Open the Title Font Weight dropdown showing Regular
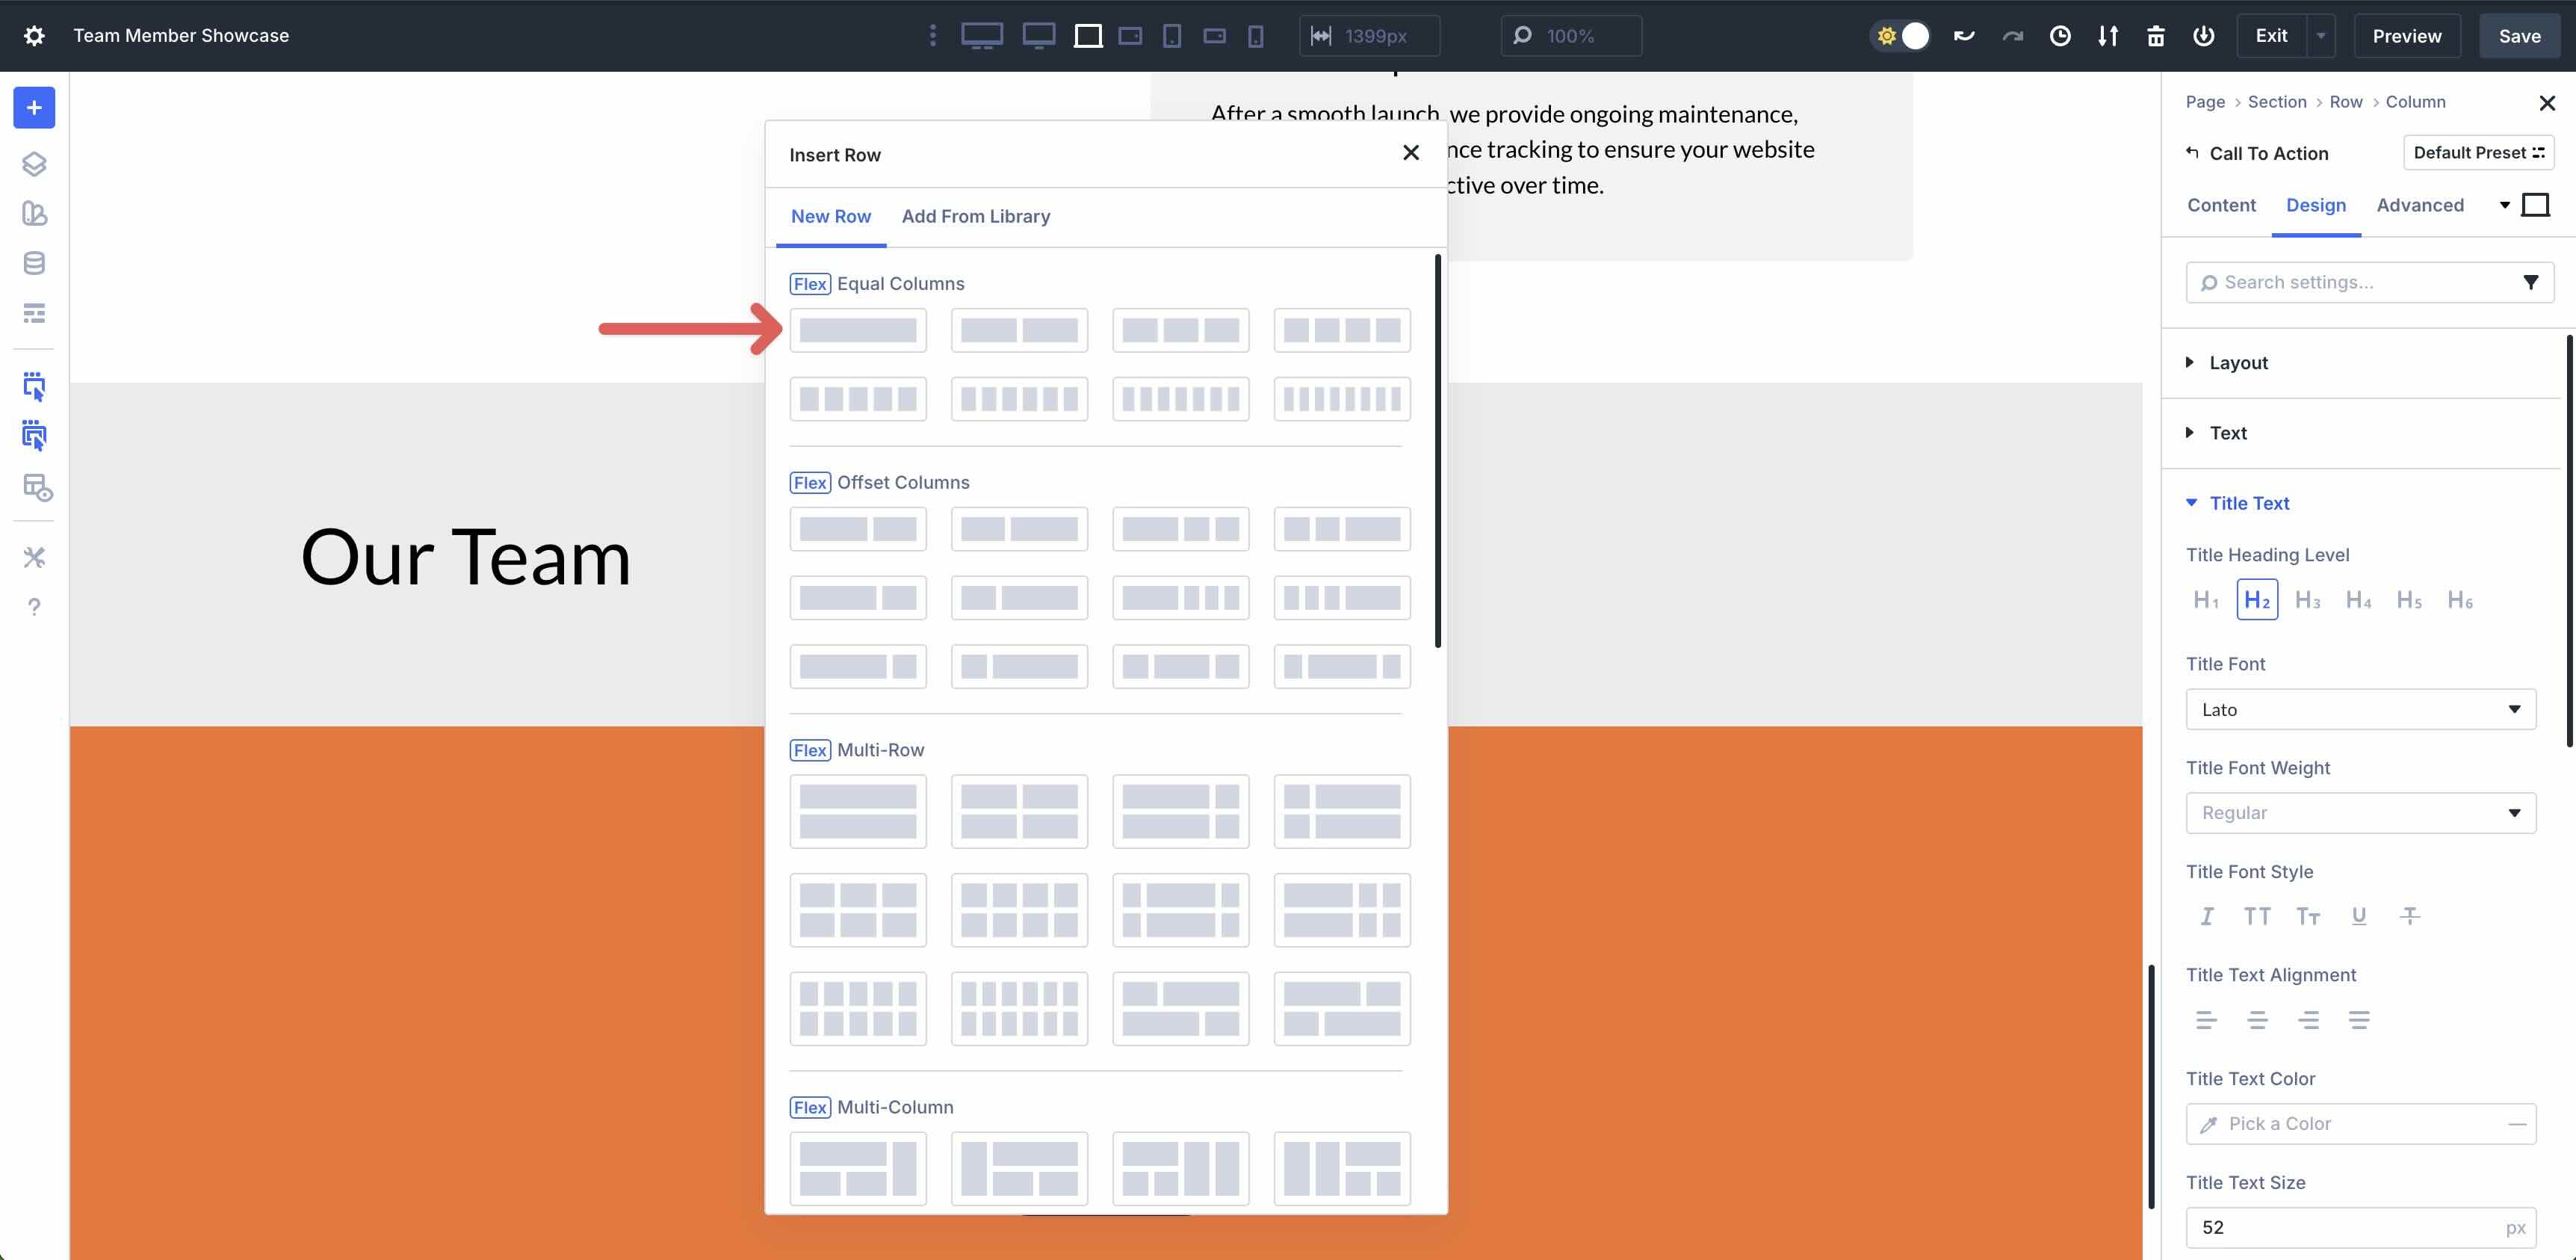The height and width of the screenshot is (1260, 2576). (x=2360, y=812)
